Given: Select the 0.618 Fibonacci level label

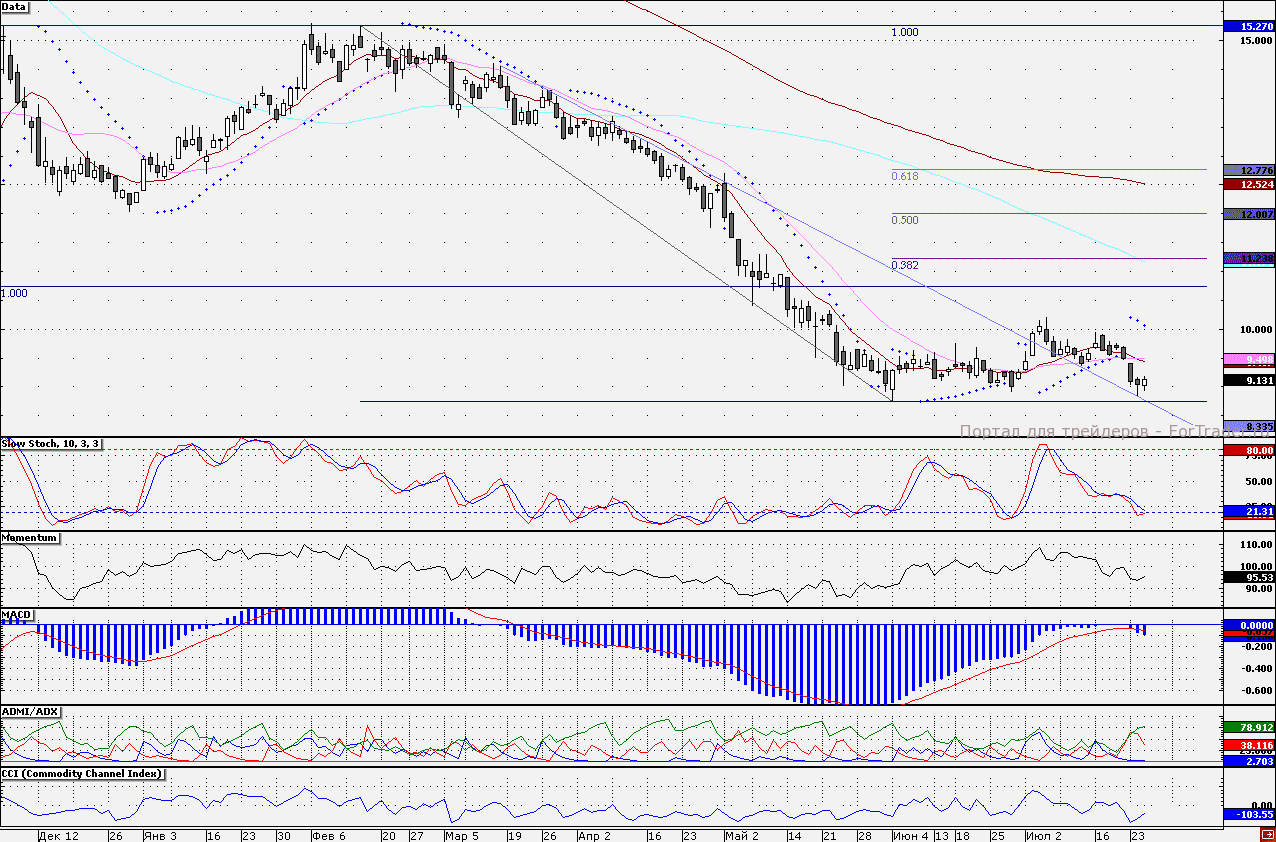Looking at the screenshot, I should (x=904, y=176).
